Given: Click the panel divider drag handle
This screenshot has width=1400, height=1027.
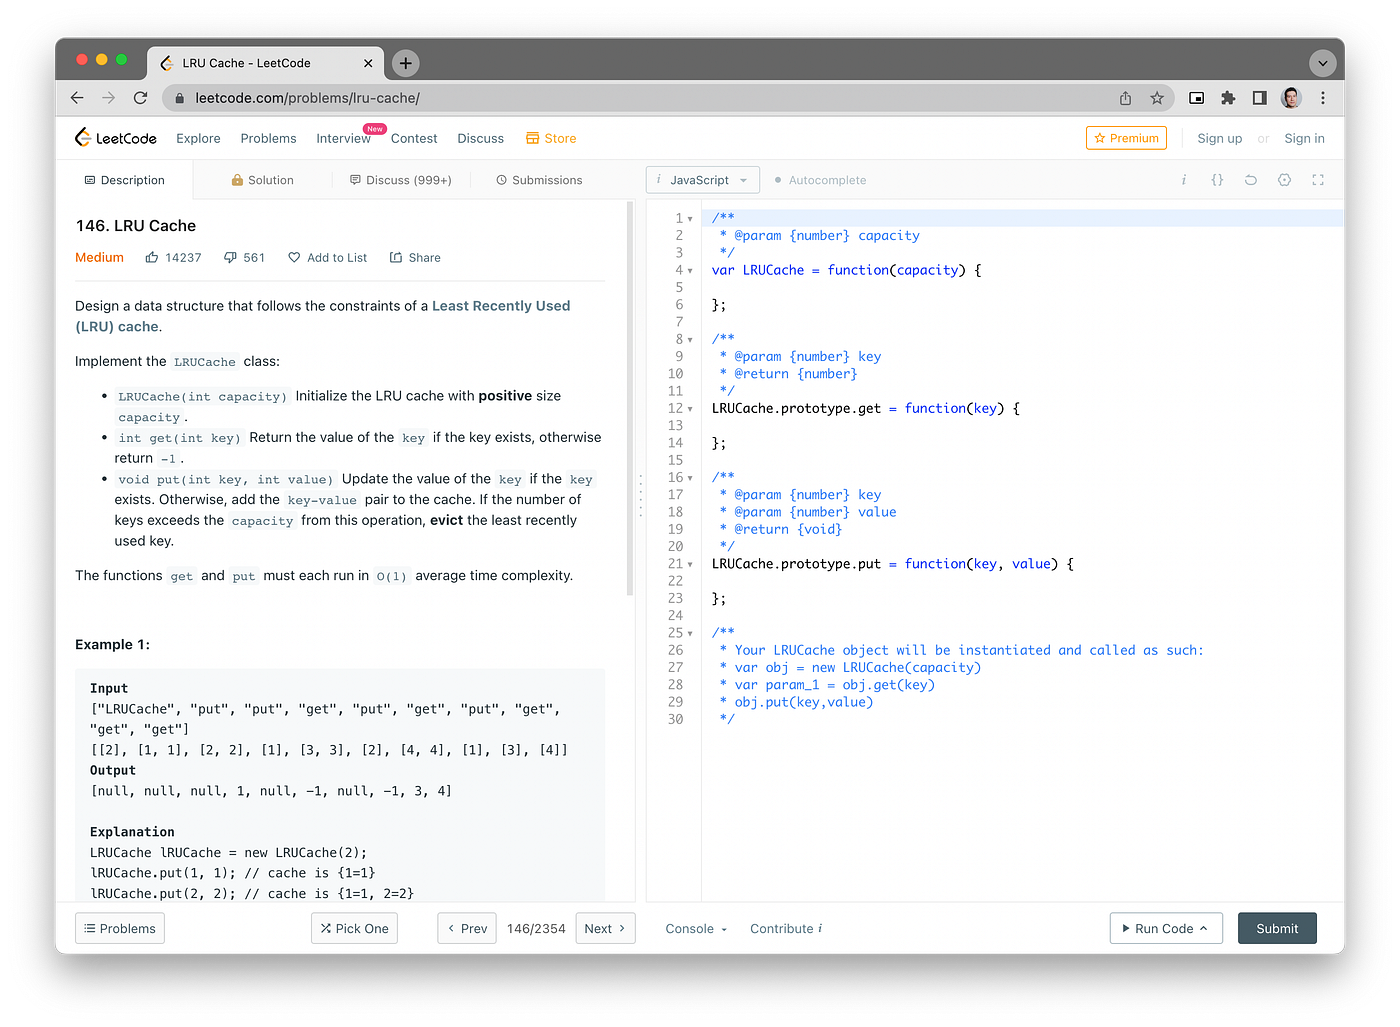Looking at the screenshot, I should (640, 496).
